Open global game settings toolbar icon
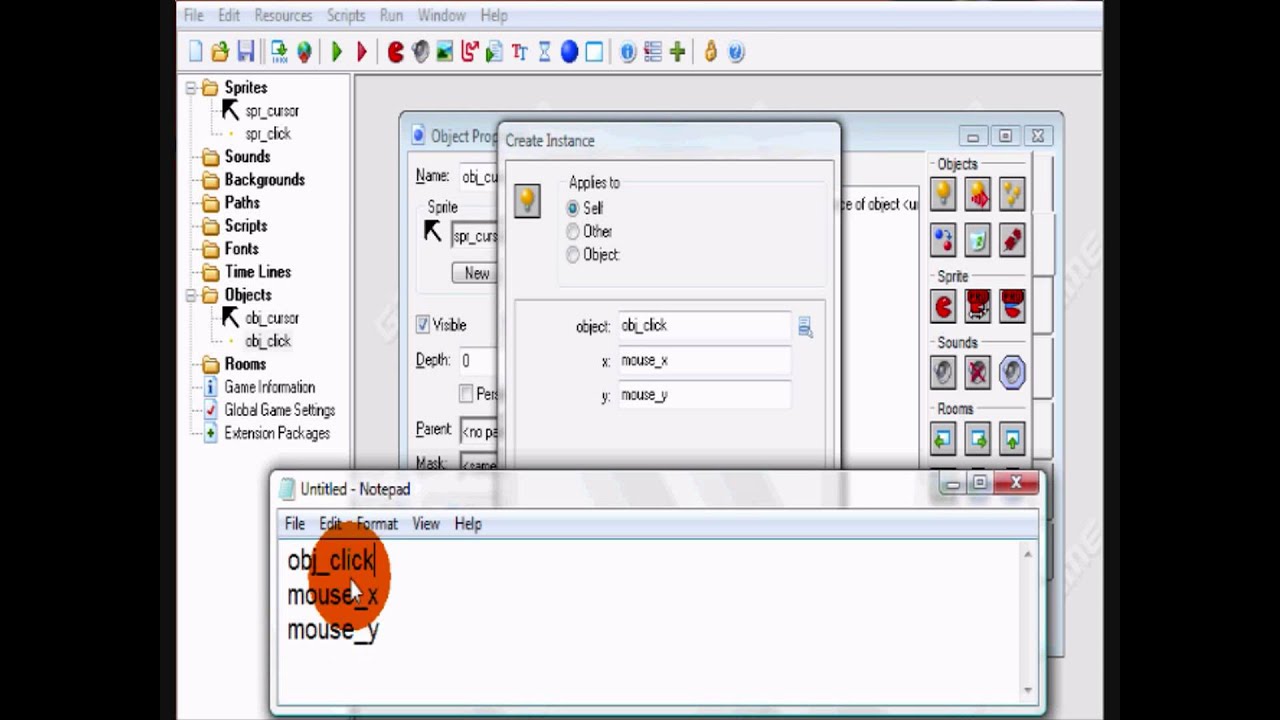 (653, 52)
